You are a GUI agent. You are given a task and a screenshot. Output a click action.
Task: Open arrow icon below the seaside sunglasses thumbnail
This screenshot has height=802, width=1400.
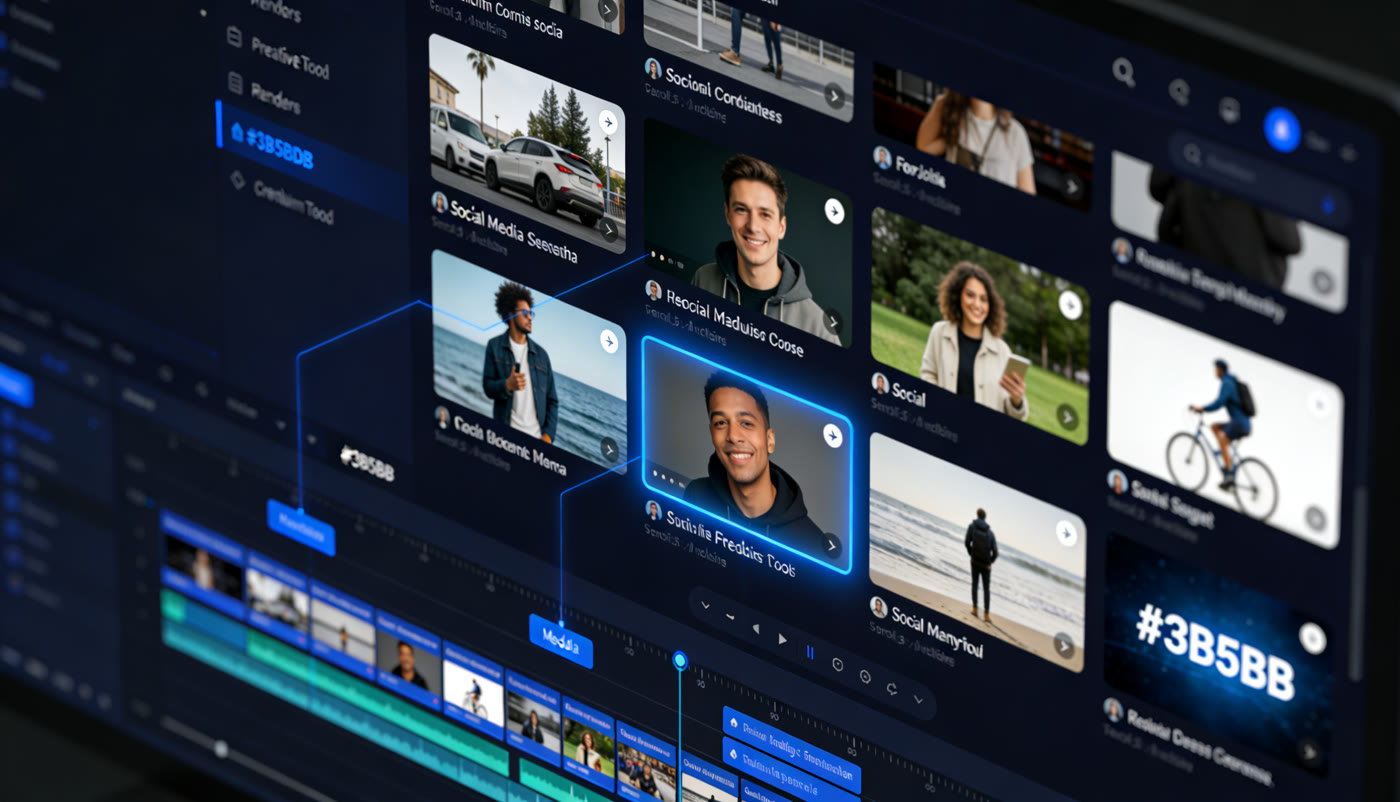609,449
